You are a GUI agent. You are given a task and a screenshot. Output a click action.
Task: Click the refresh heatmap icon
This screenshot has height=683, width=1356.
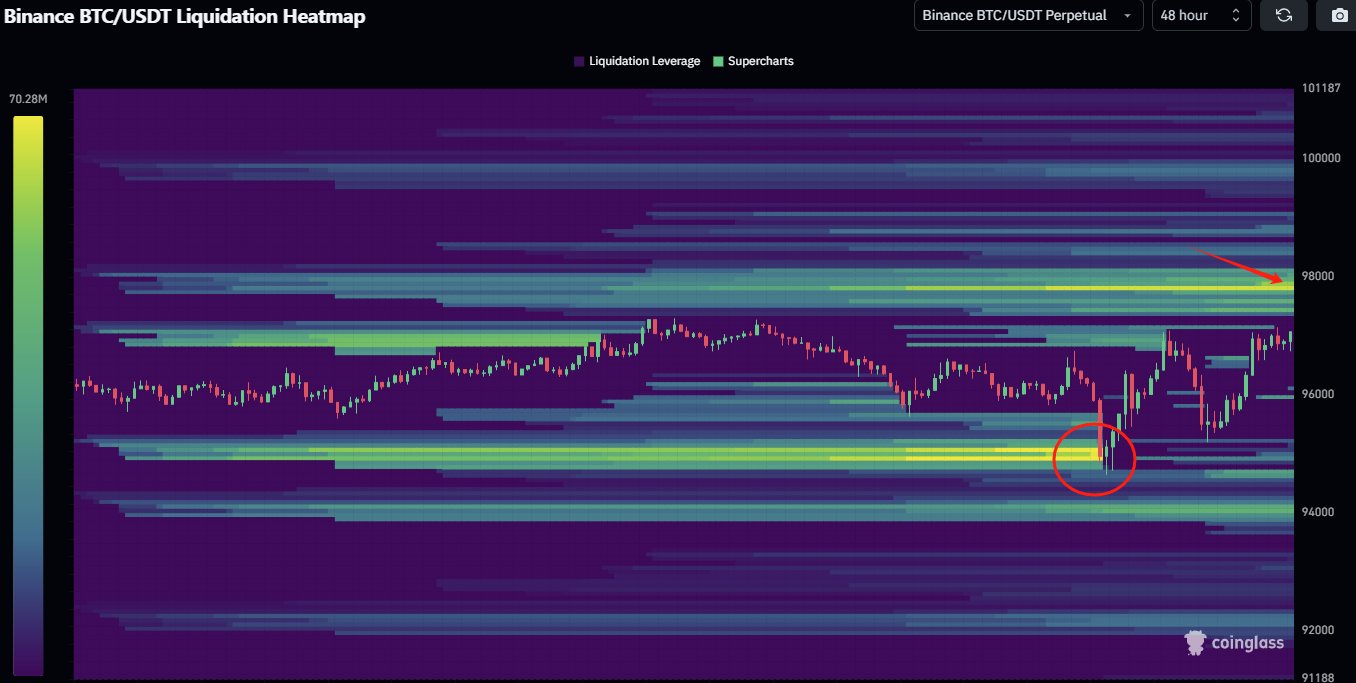[x=1284, y=16]
